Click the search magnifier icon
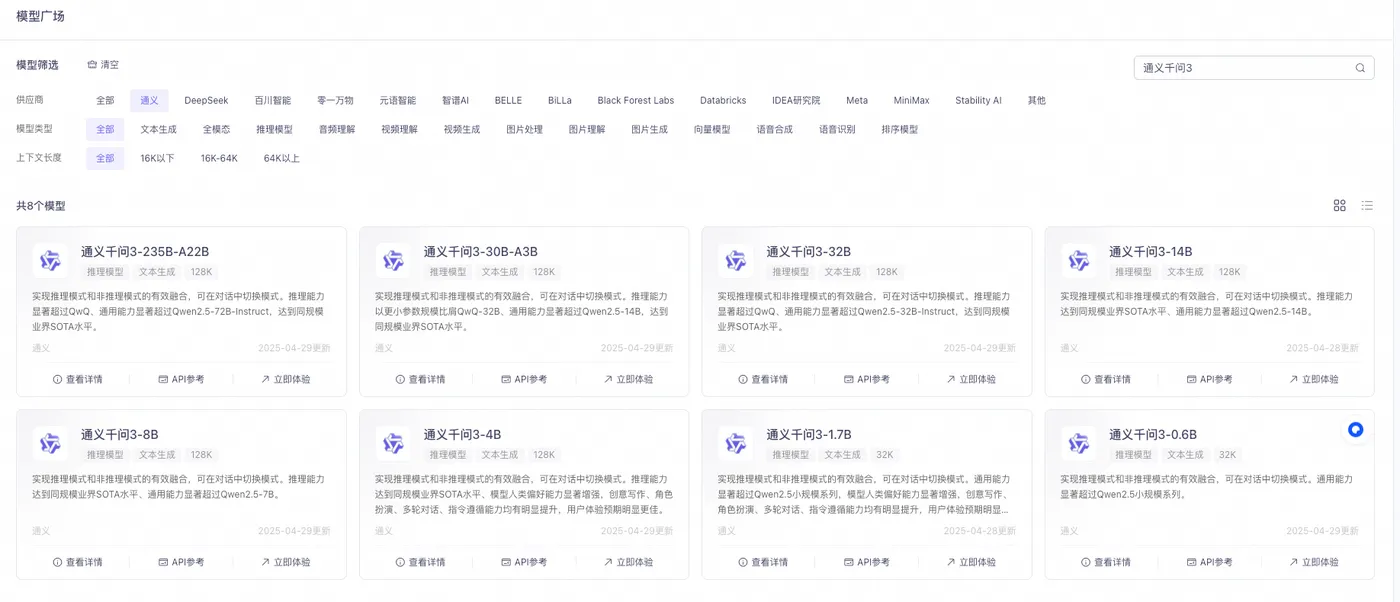This screenshot has width=1400, height=602. click(1360, 68)
